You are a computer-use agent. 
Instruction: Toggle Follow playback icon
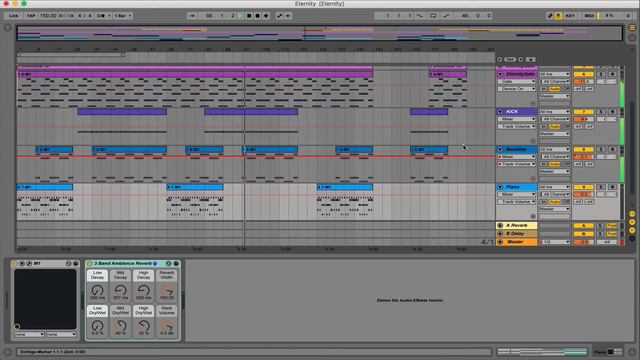click(x=192, y=16)
